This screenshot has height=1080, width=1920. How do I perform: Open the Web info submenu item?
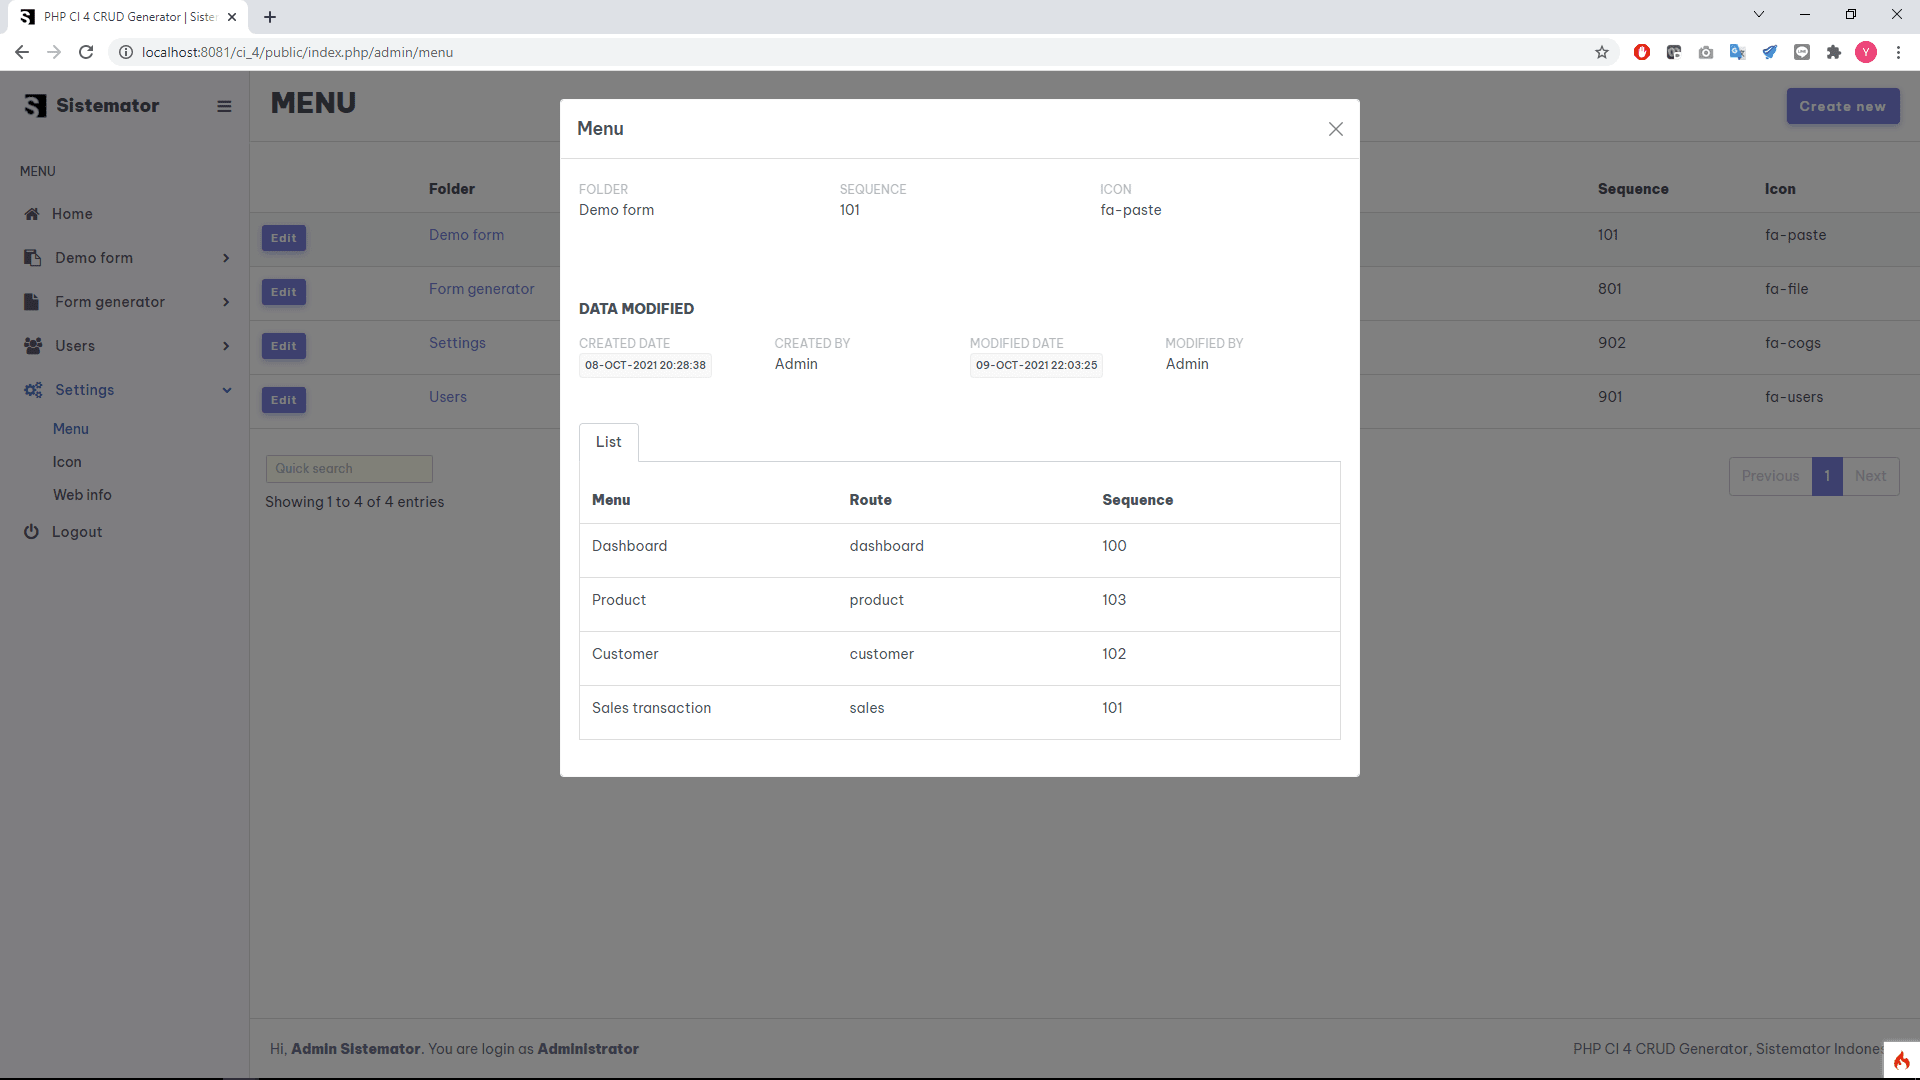coord(82,495)
